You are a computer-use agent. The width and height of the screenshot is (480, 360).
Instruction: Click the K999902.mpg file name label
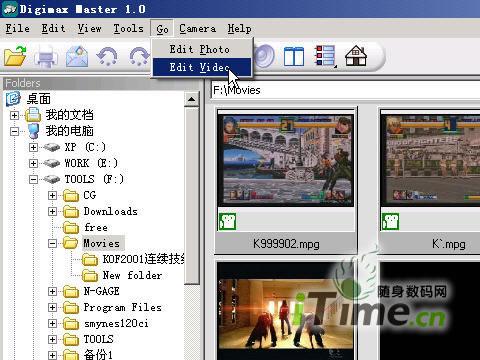(x=286, y=244)
